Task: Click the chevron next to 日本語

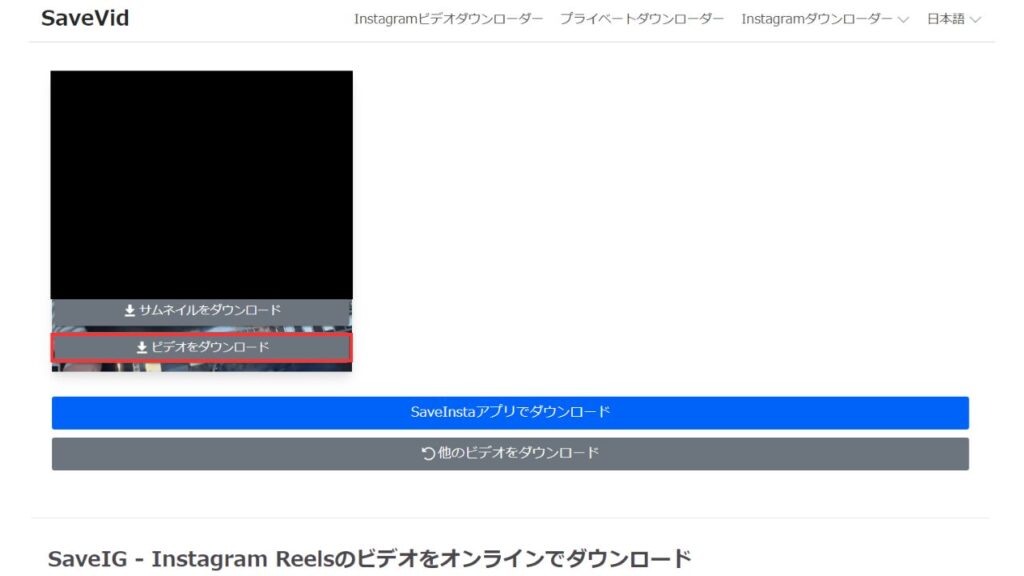Action: click(x=975, y=20)
